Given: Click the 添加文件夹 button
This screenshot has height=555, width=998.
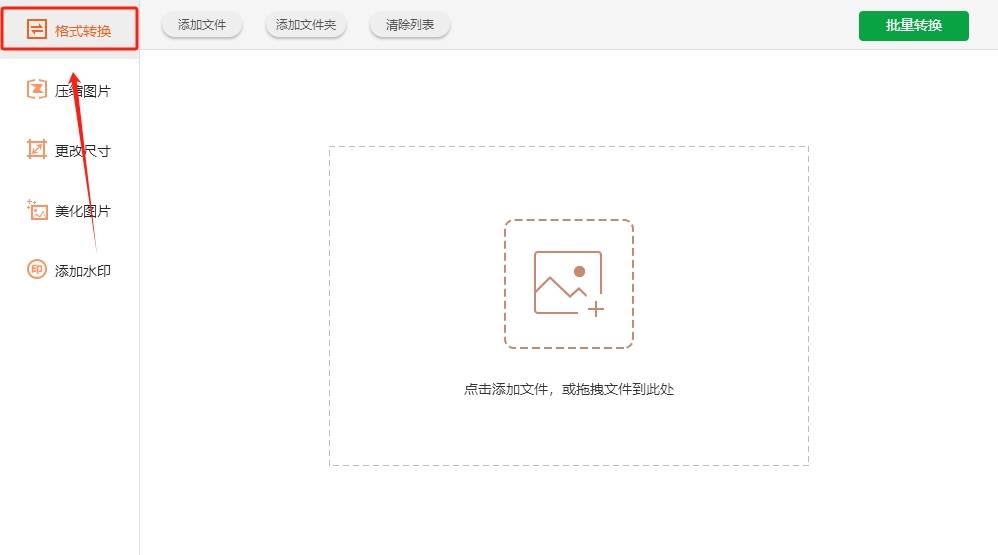Looking at the screenshot, I should coord(306,25).
